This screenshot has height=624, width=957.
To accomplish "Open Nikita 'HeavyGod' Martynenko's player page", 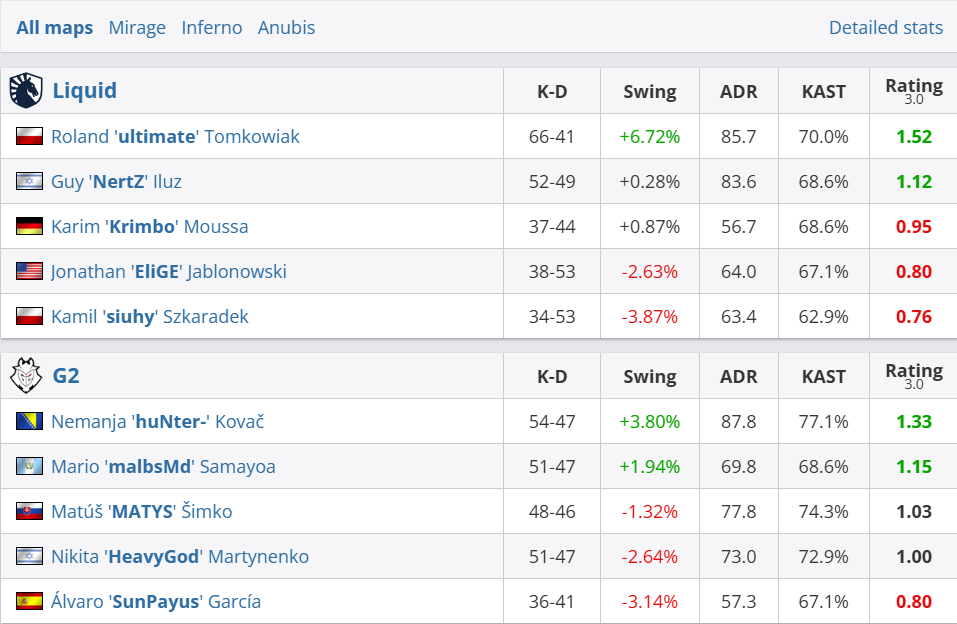I will (180, 556).
